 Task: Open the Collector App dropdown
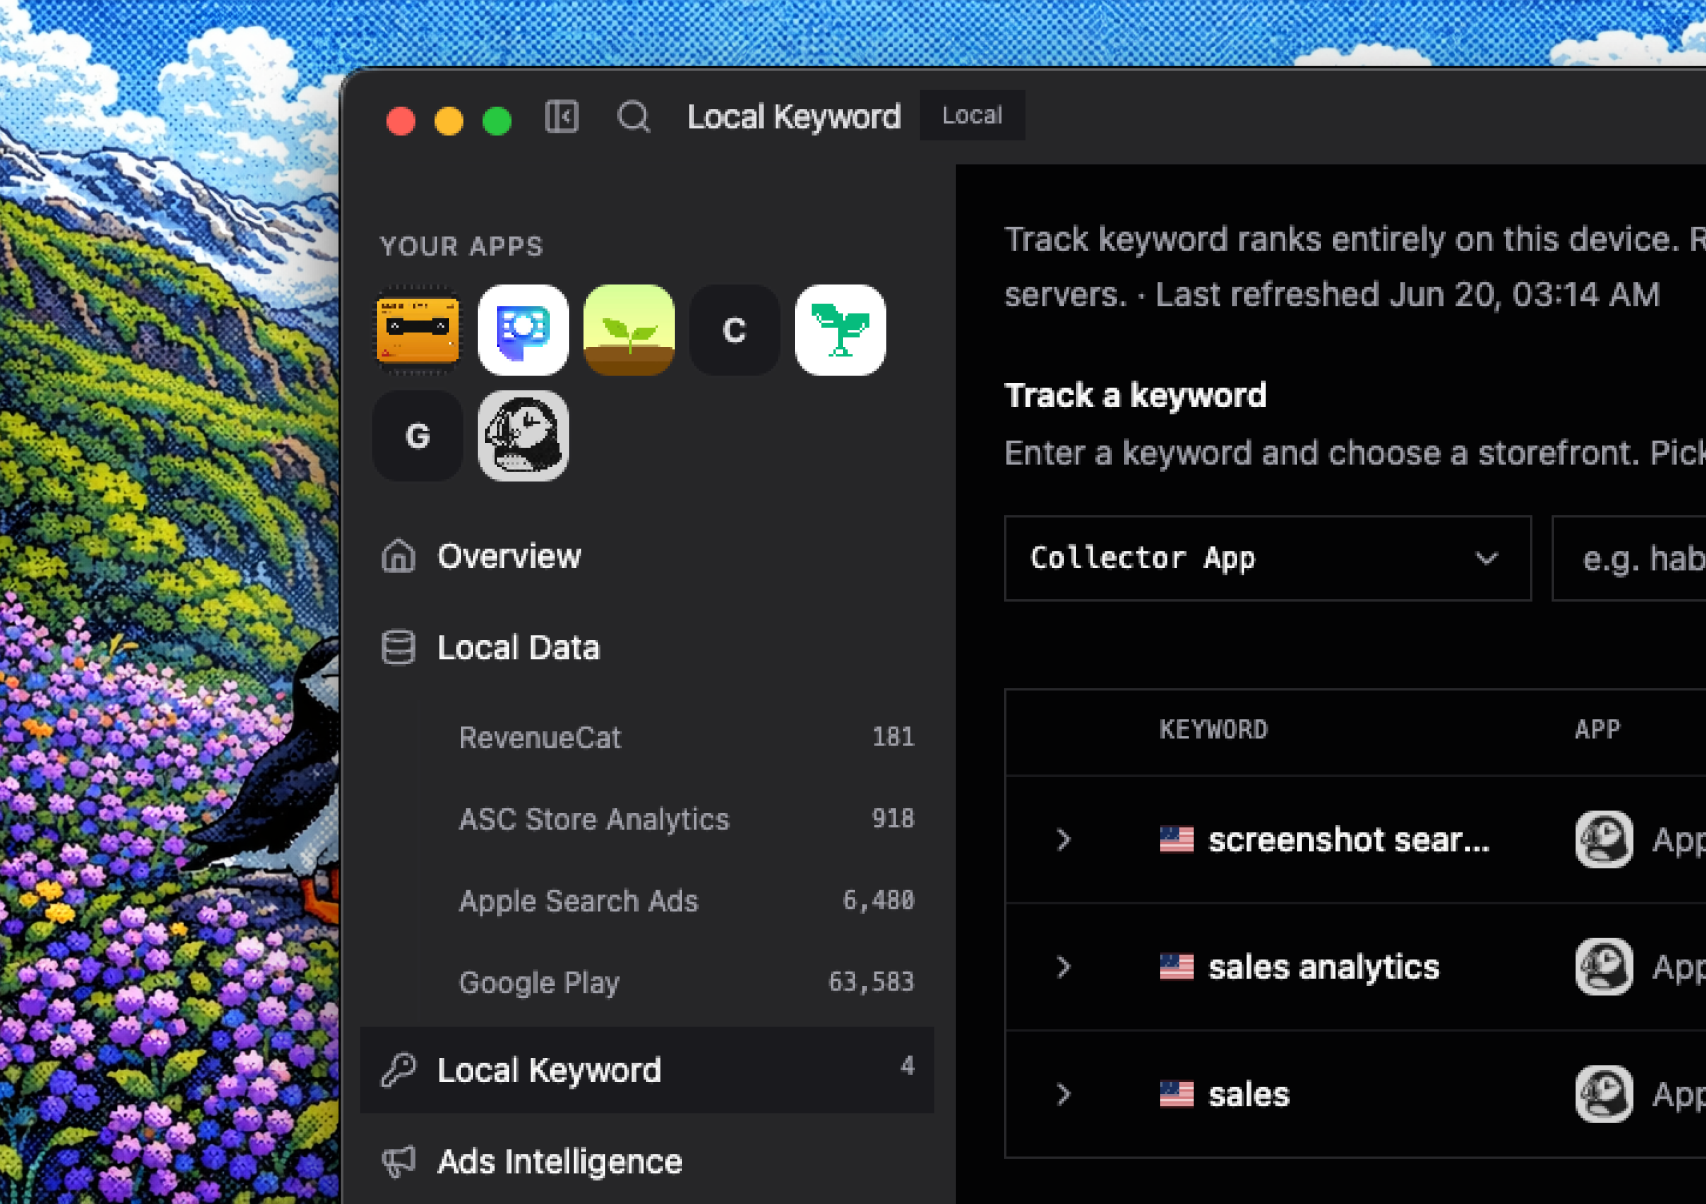pos(1267,558)
